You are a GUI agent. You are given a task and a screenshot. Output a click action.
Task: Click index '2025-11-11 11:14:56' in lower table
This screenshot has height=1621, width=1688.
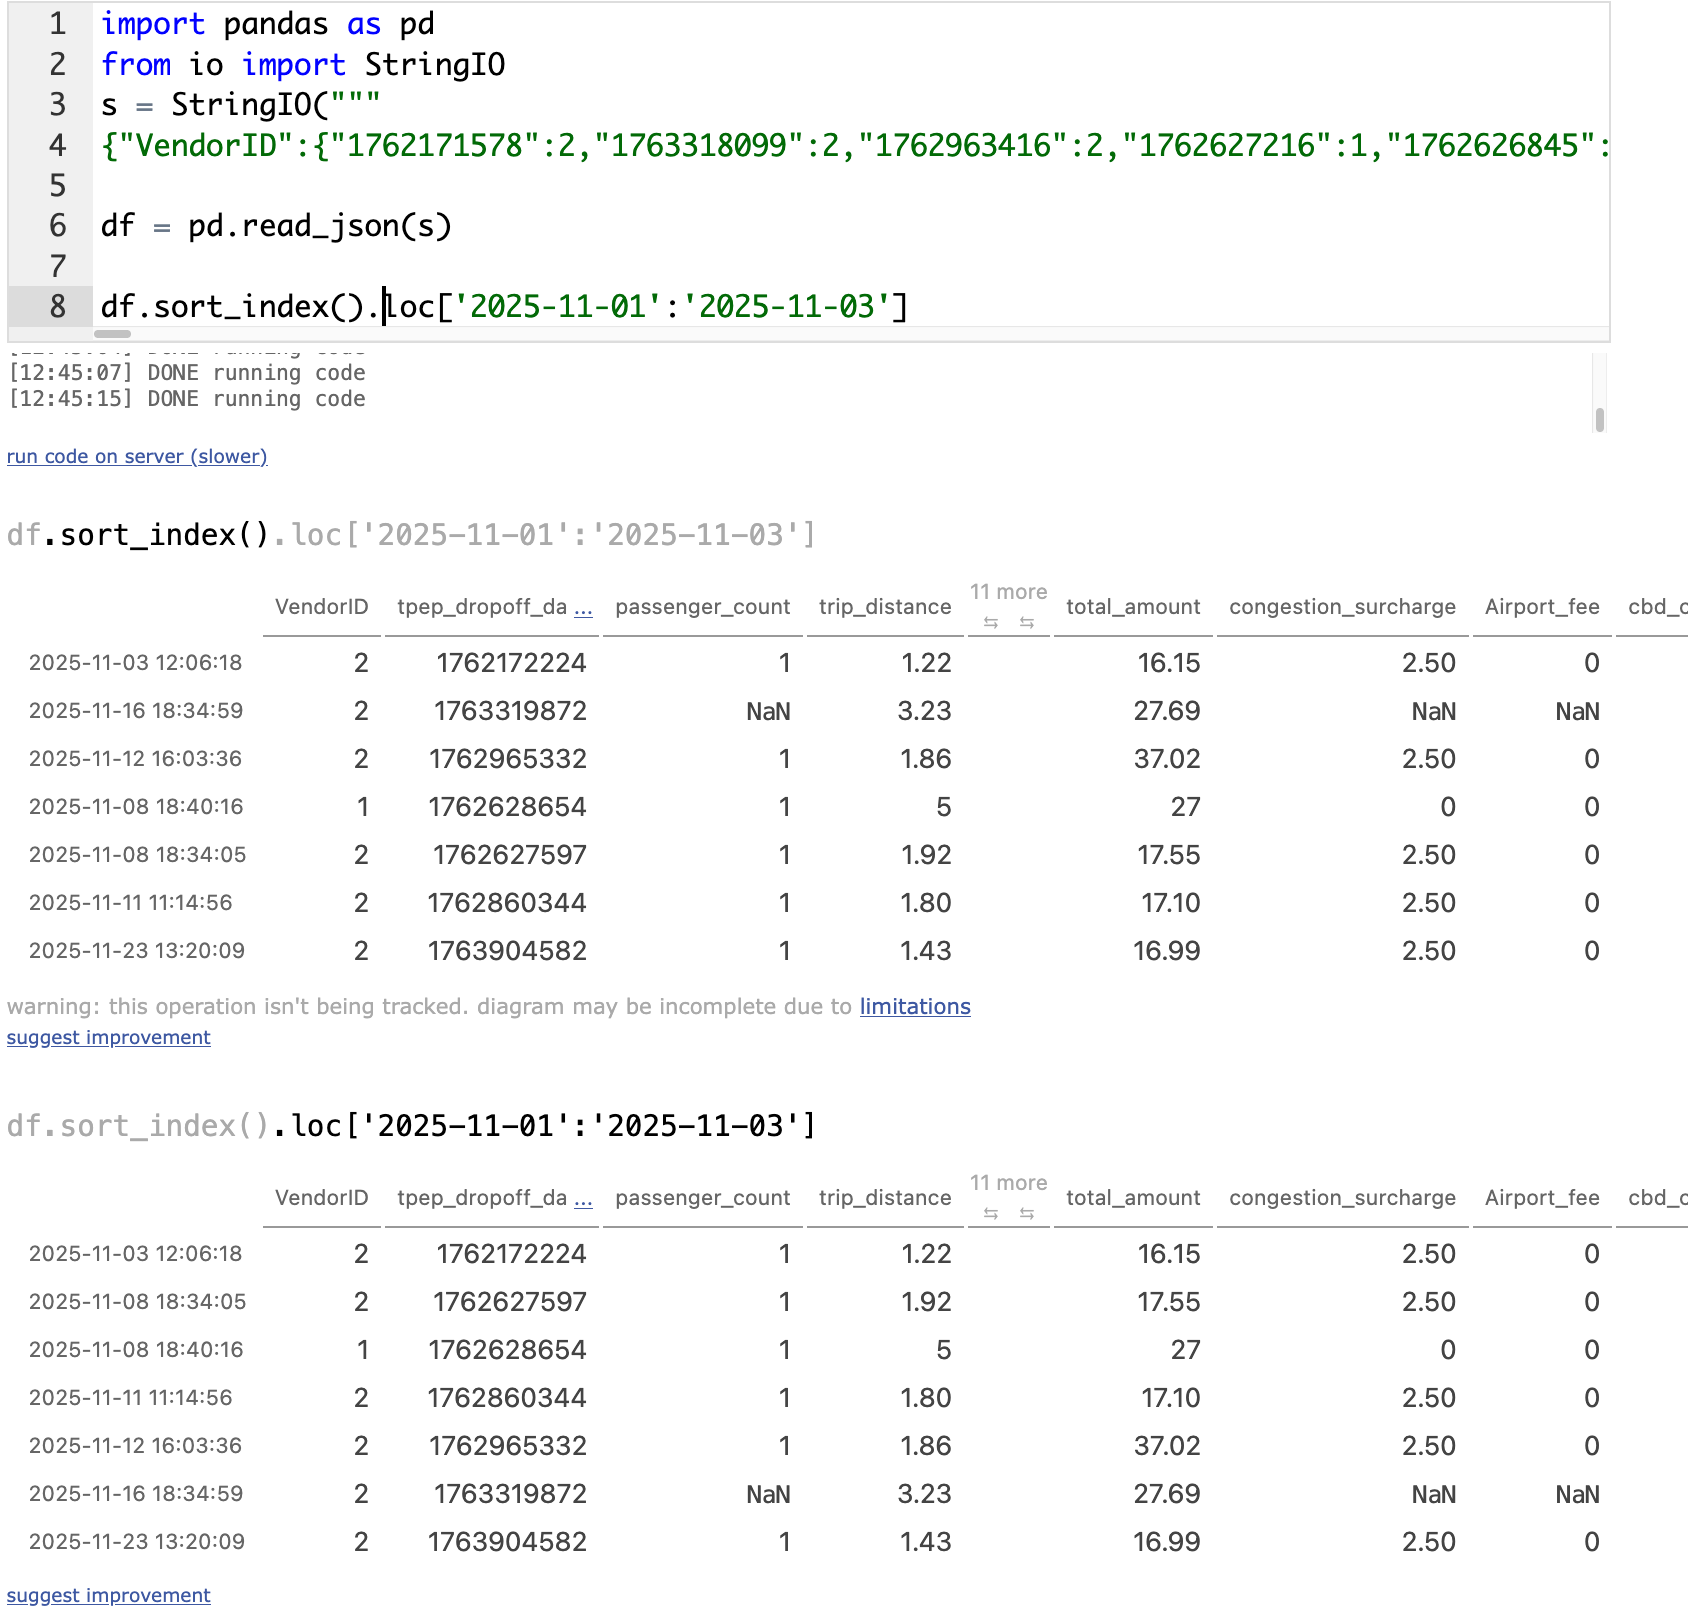(x=131, y=1398)
